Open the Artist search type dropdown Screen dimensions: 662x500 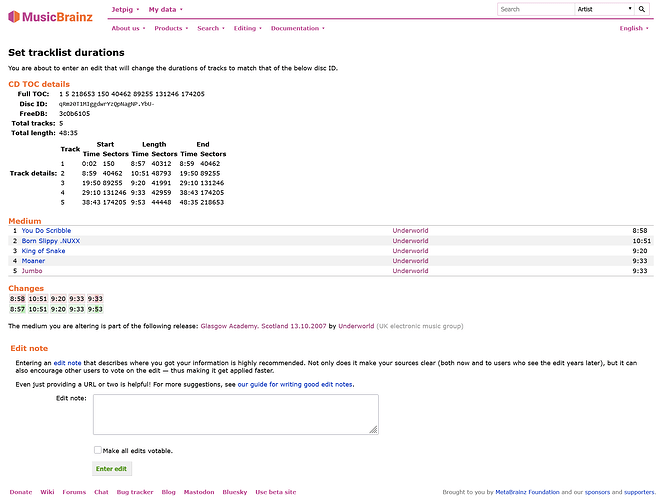pos(605,9)
